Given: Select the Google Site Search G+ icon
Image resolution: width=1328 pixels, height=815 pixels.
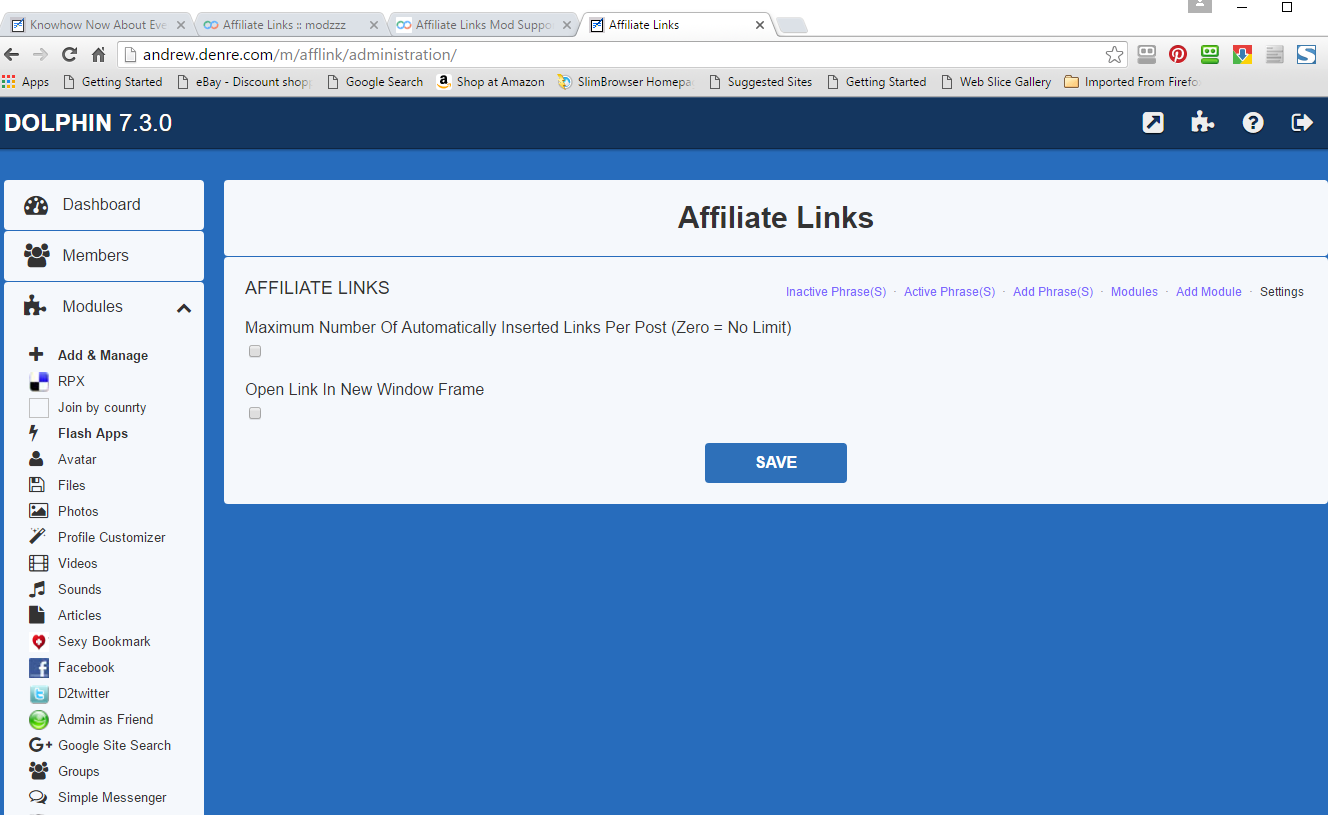Looking at the screenshot, I should click(x=41, y=745).
